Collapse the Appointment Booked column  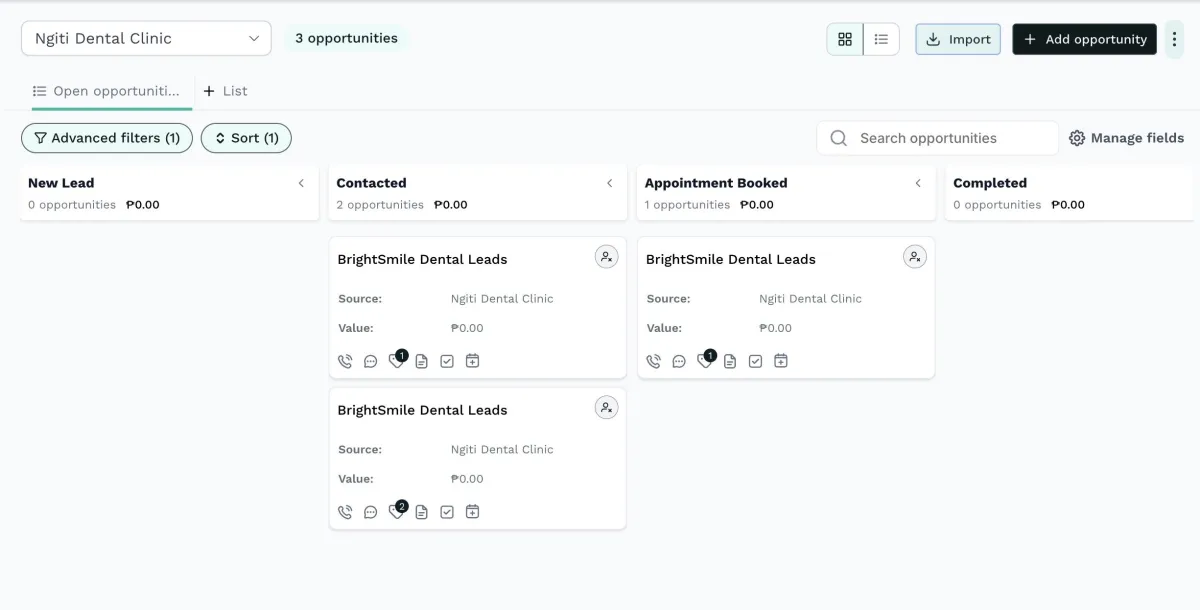pos(918,183)
